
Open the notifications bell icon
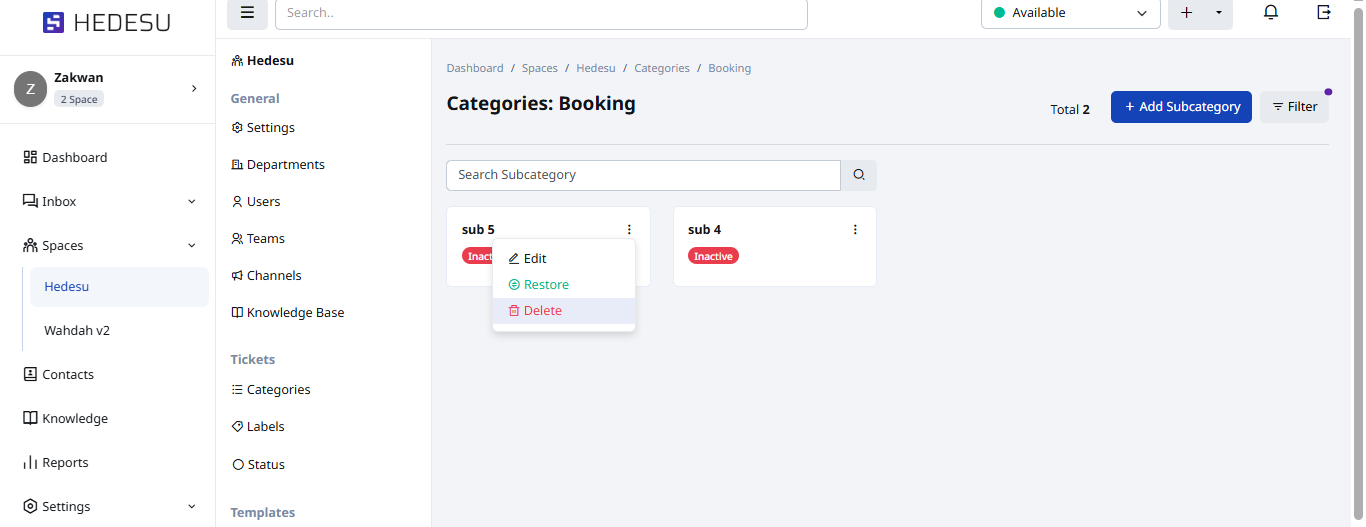pos(1271,13)
